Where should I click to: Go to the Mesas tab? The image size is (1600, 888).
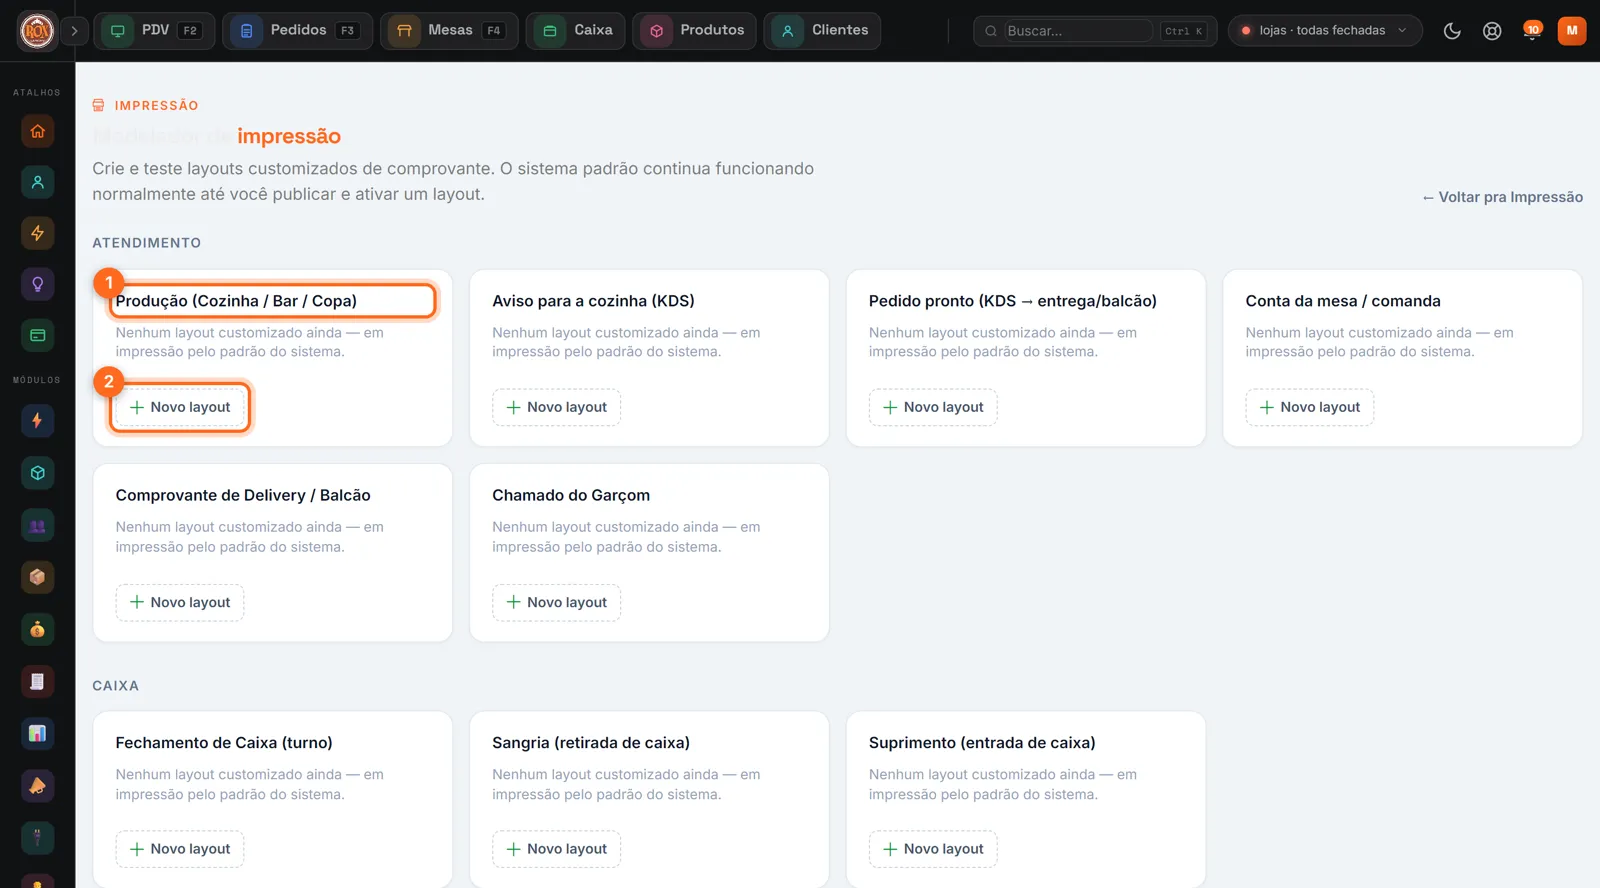point(449,31)
